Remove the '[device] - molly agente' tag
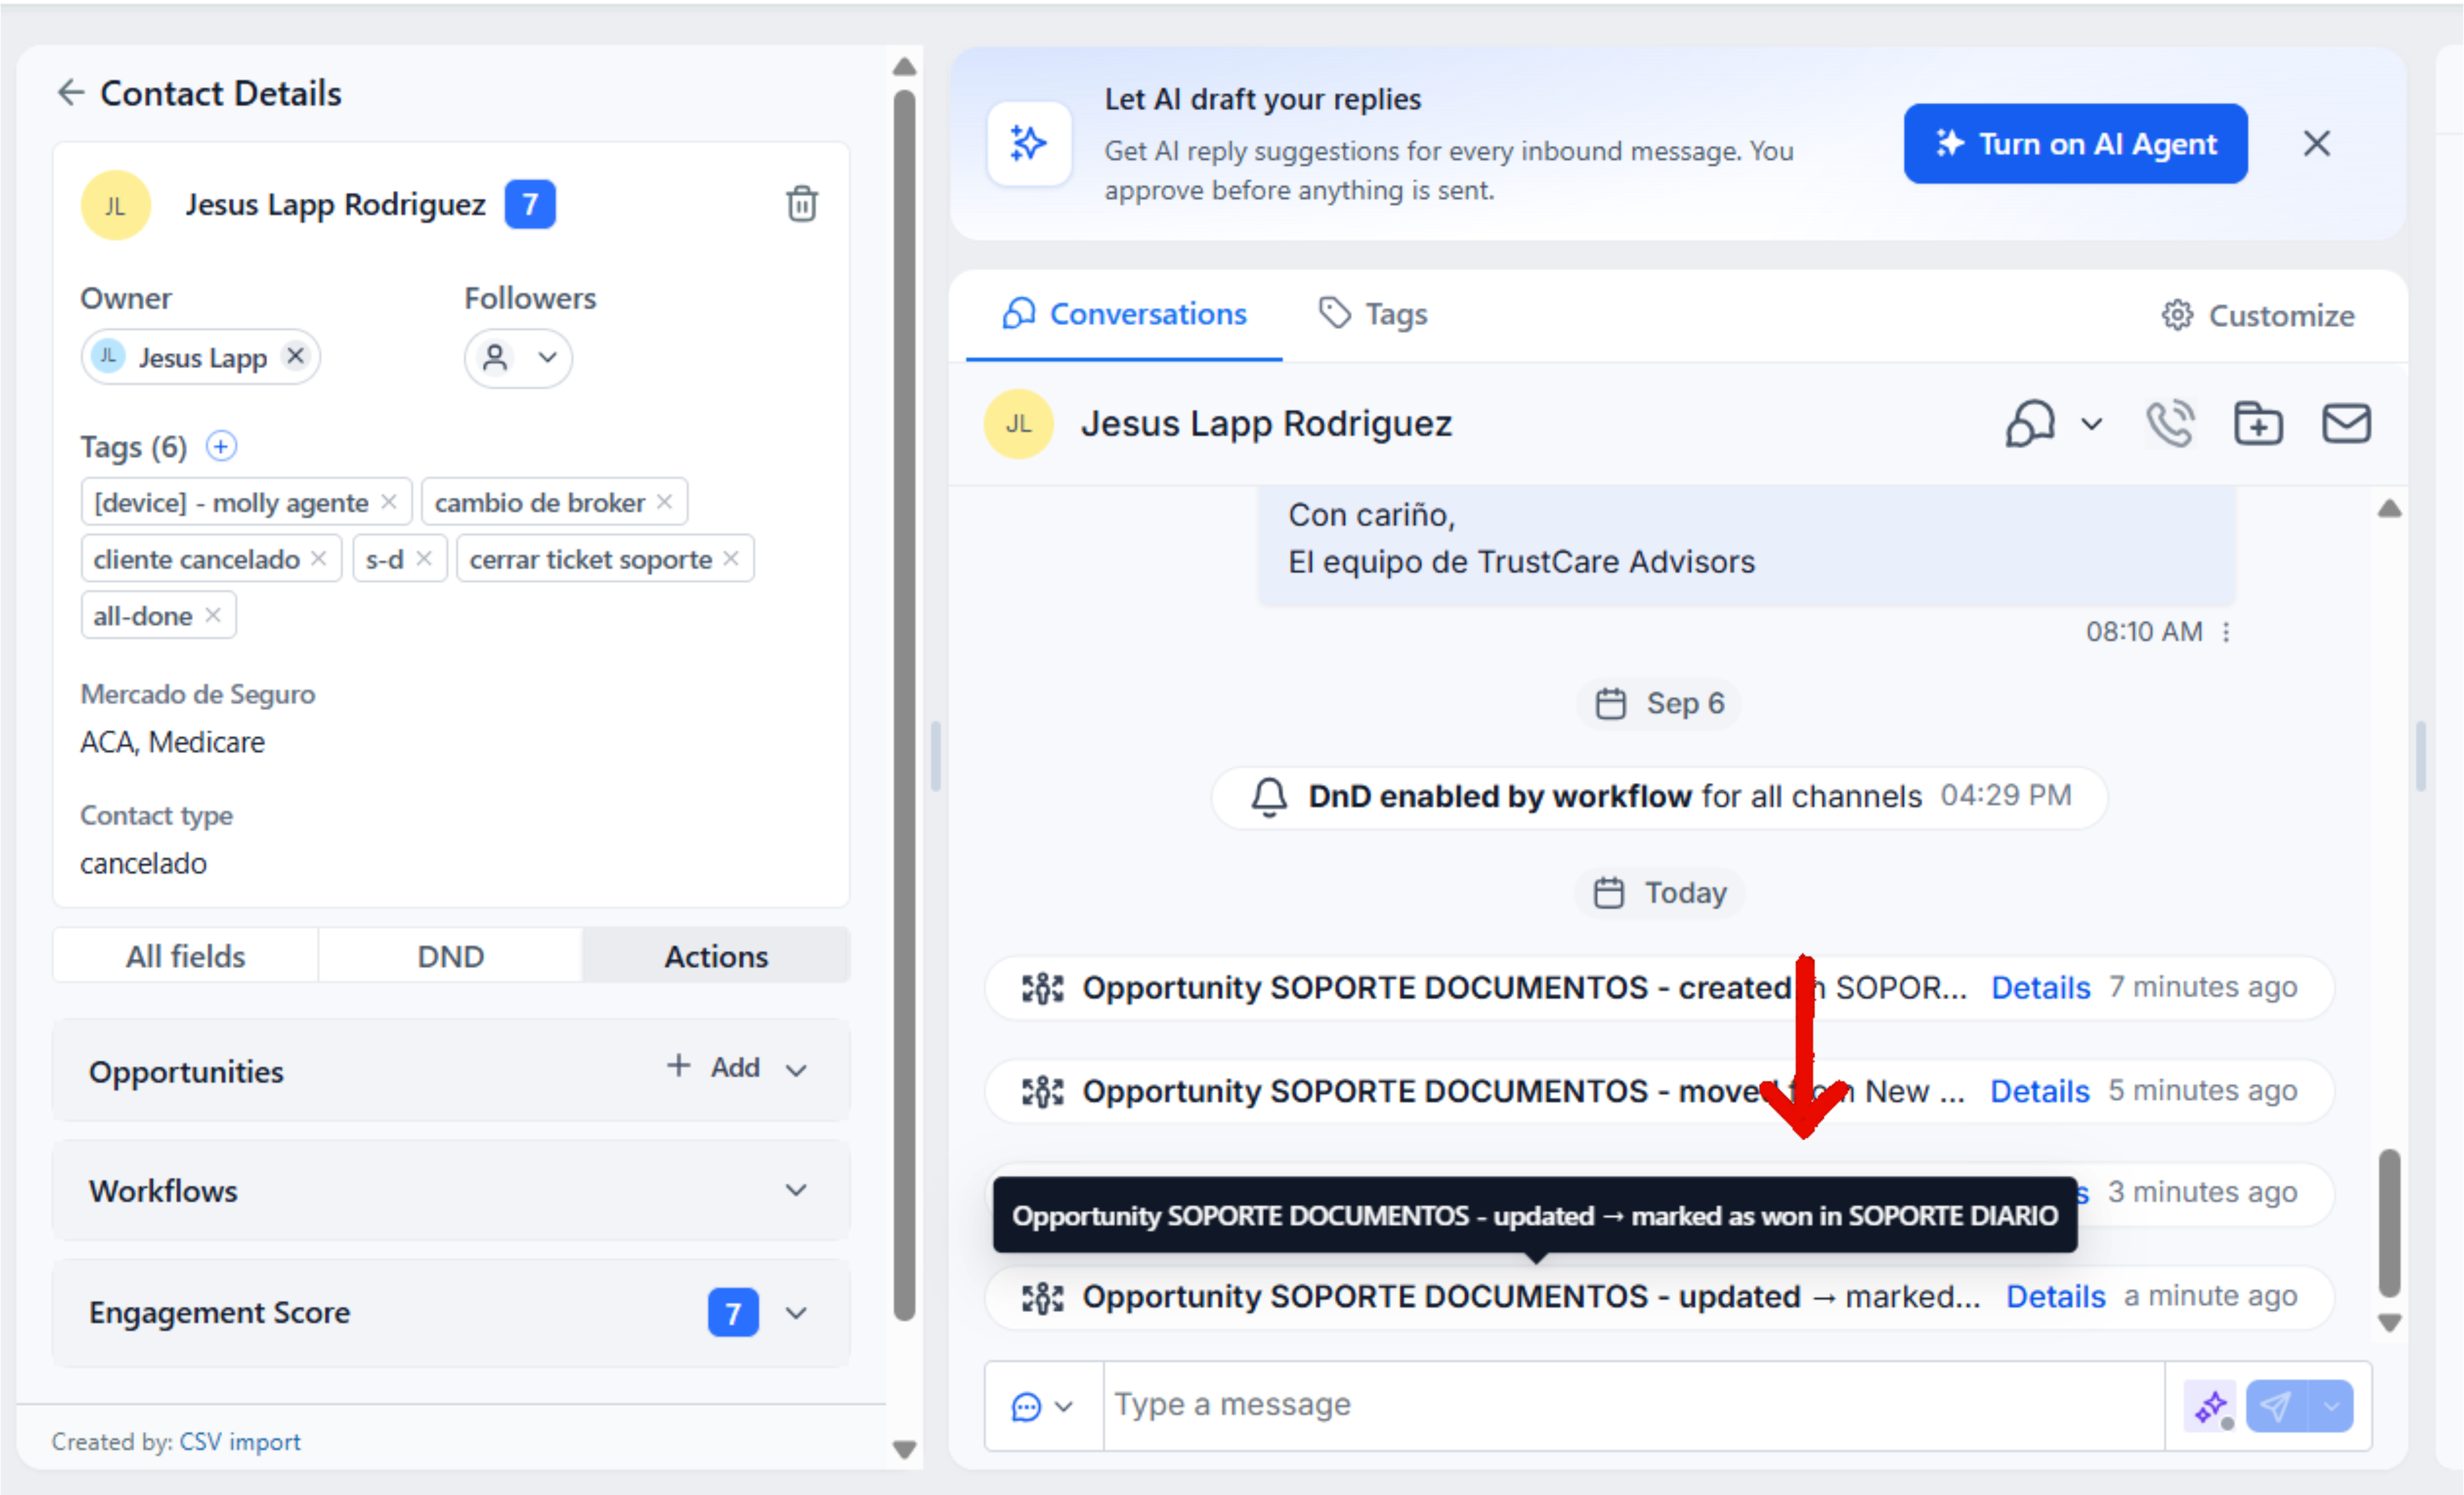Image resolution: width=2464 pixels, height=1495 pixels. [389, 502]
